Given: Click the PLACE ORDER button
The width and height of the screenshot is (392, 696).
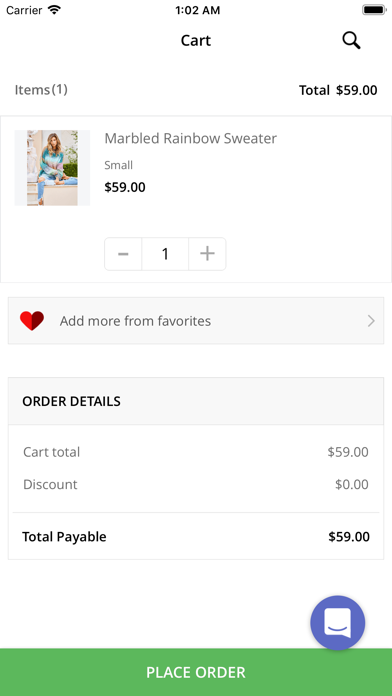Looking at the screenshot, I should click(196, 672).
